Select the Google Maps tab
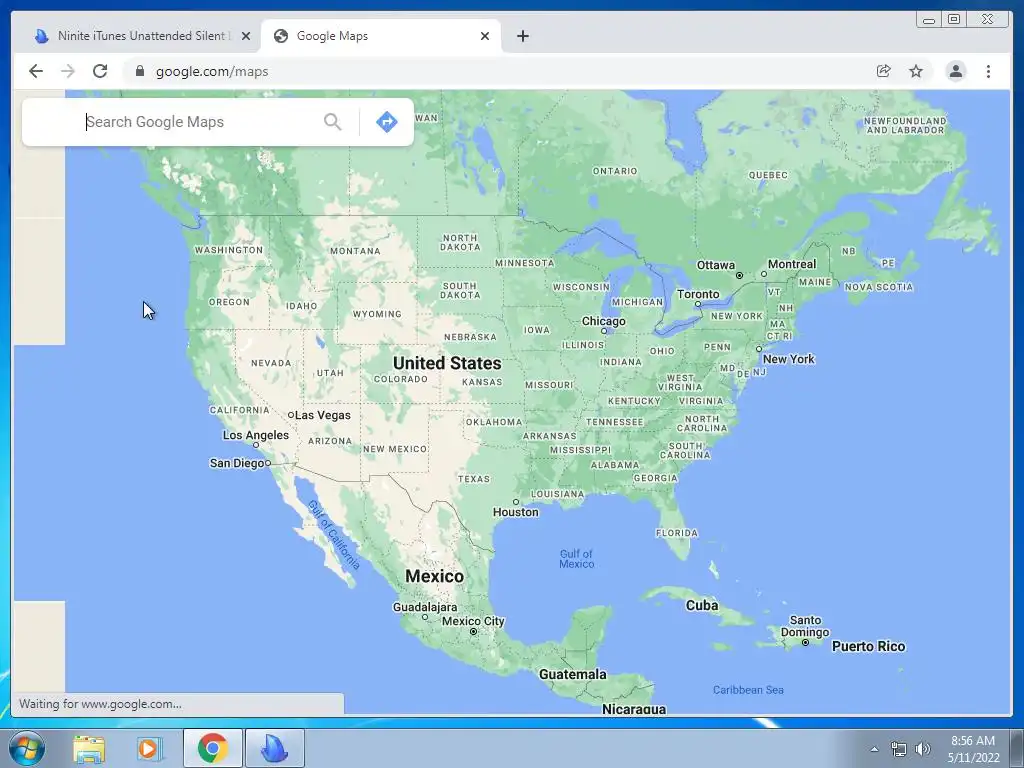Viewport: 1024px width, 768px height. click(381, 36)
